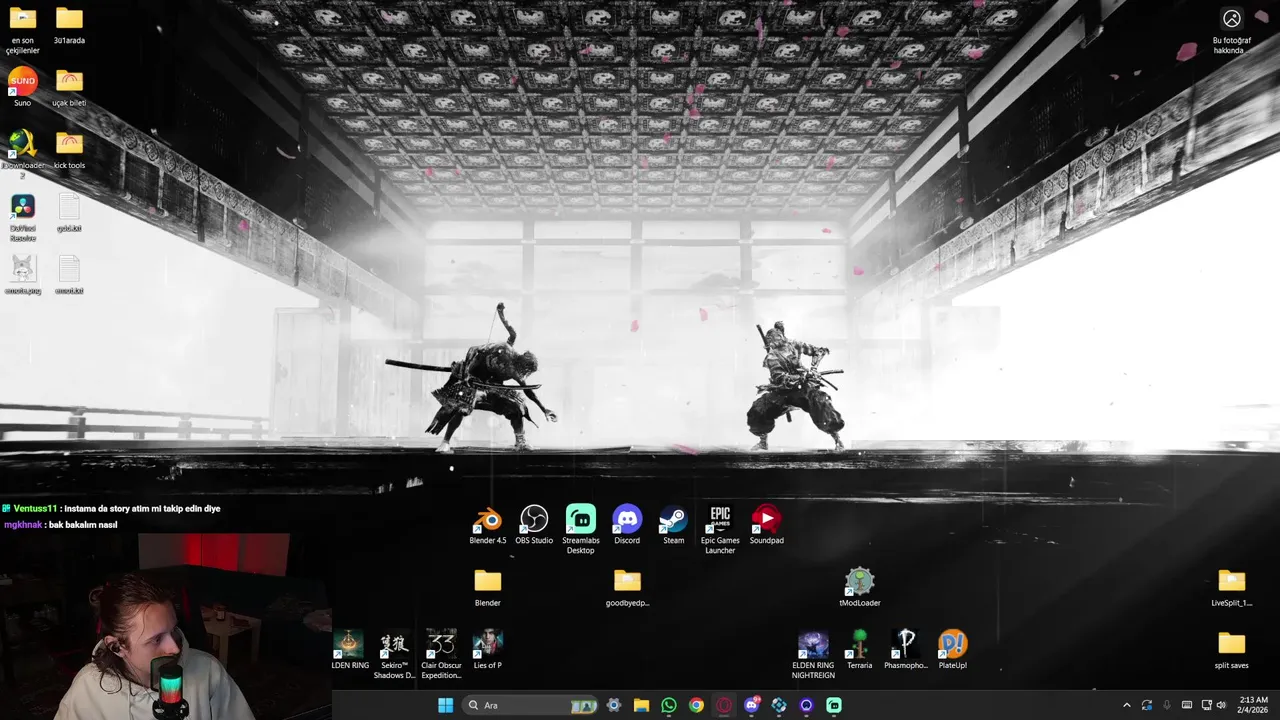Open File Explorer from the taskbar
Image resolution: width=1280 pixels, height=720 pixels.
(641, 705)
